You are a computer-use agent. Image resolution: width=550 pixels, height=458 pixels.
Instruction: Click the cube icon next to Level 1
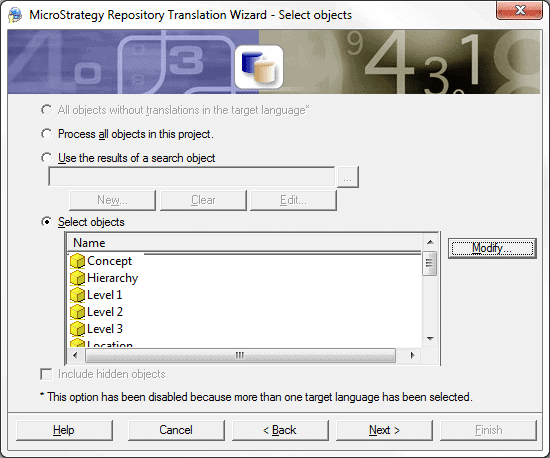click(x=77, y=295)
